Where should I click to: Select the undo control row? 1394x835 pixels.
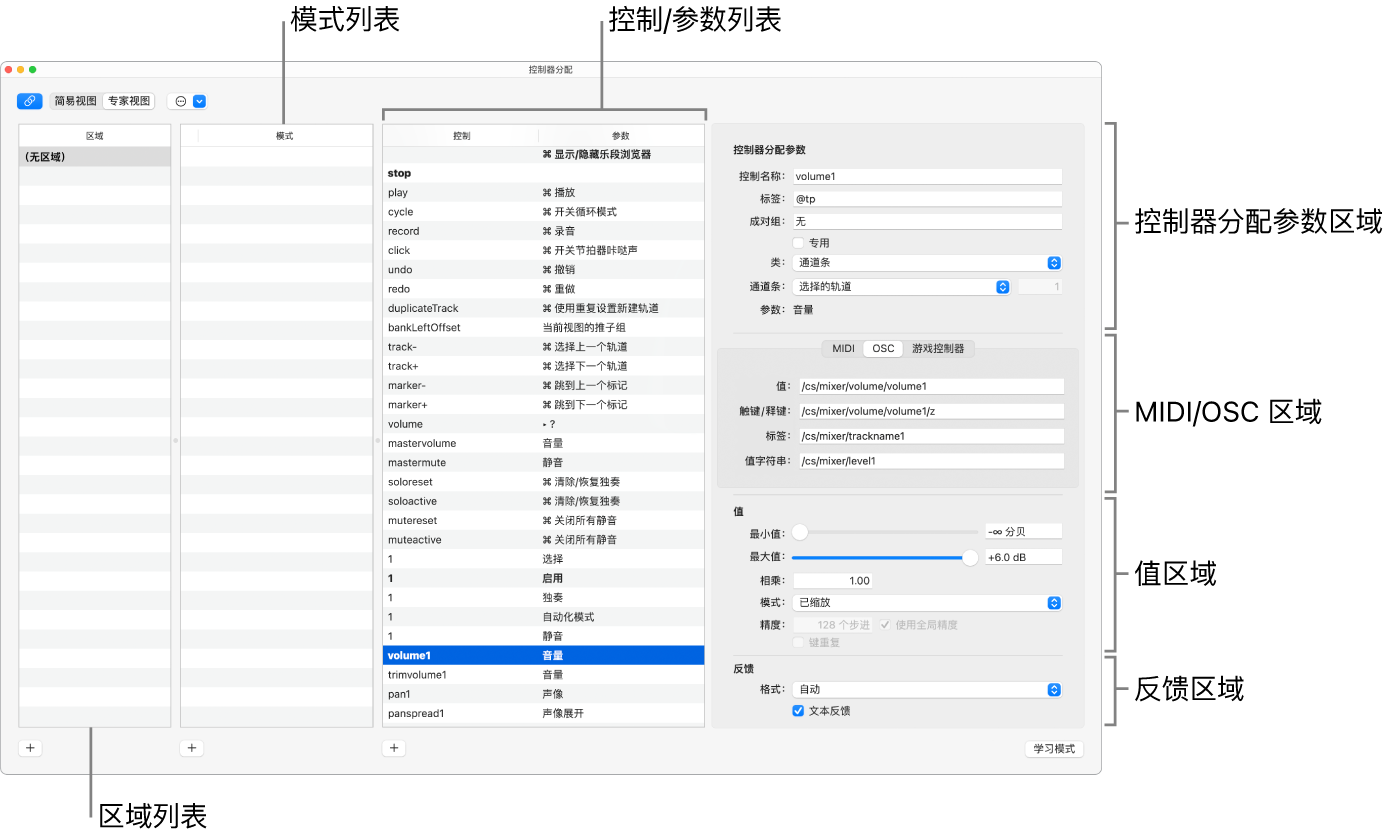(544, 270)
